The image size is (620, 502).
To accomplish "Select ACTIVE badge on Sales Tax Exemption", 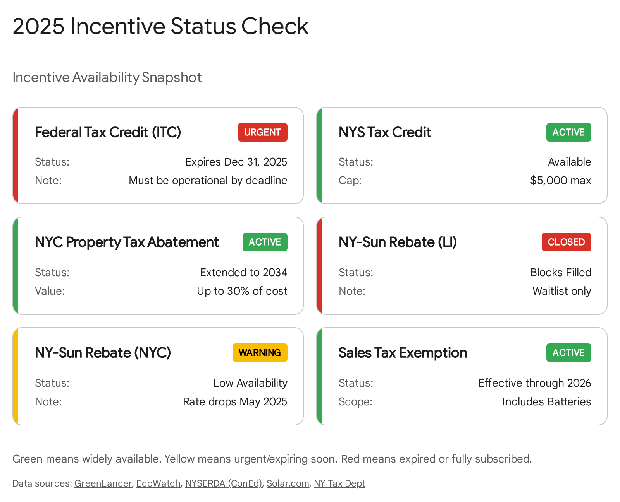I will [568, 352].
